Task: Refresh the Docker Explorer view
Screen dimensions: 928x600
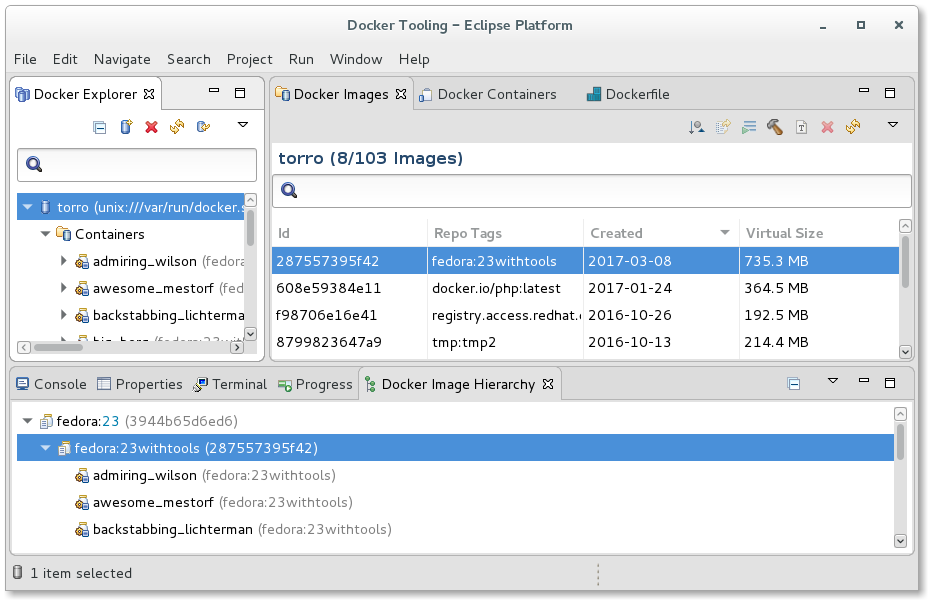Action: click(x=177, y=127)
